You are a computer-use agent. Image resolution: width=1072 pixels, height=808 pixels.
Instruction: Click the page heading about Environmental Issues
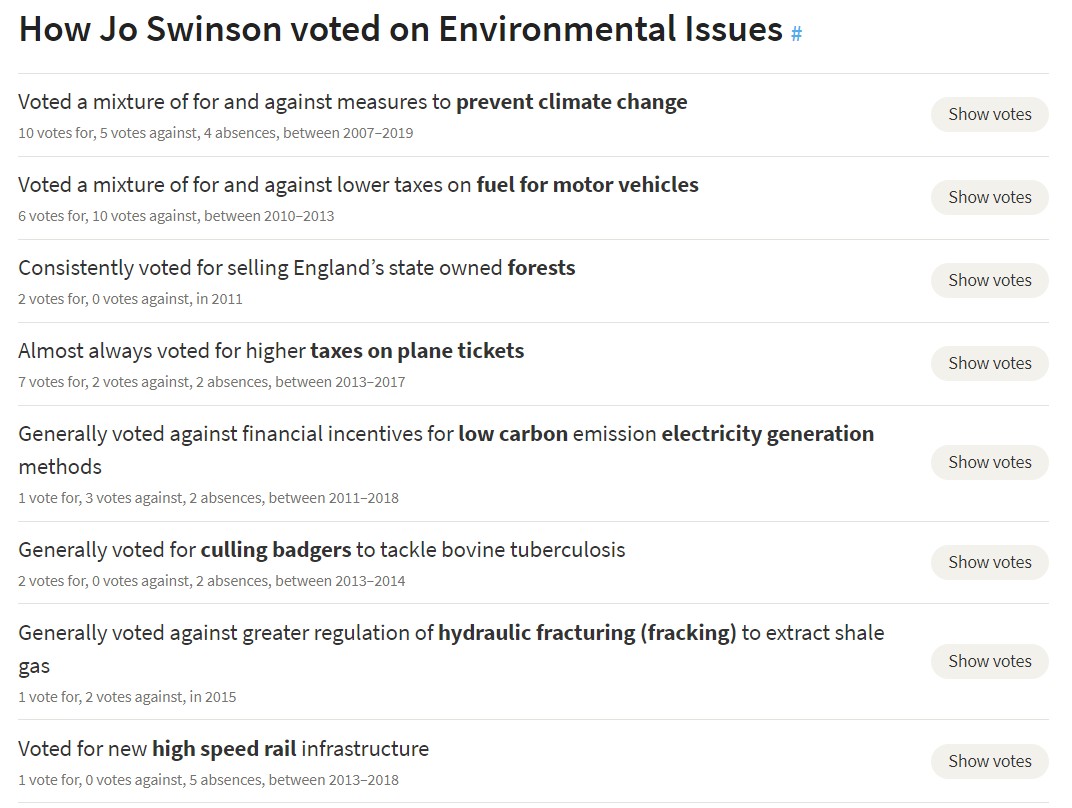pyautogui.click(x=401, y=29)
